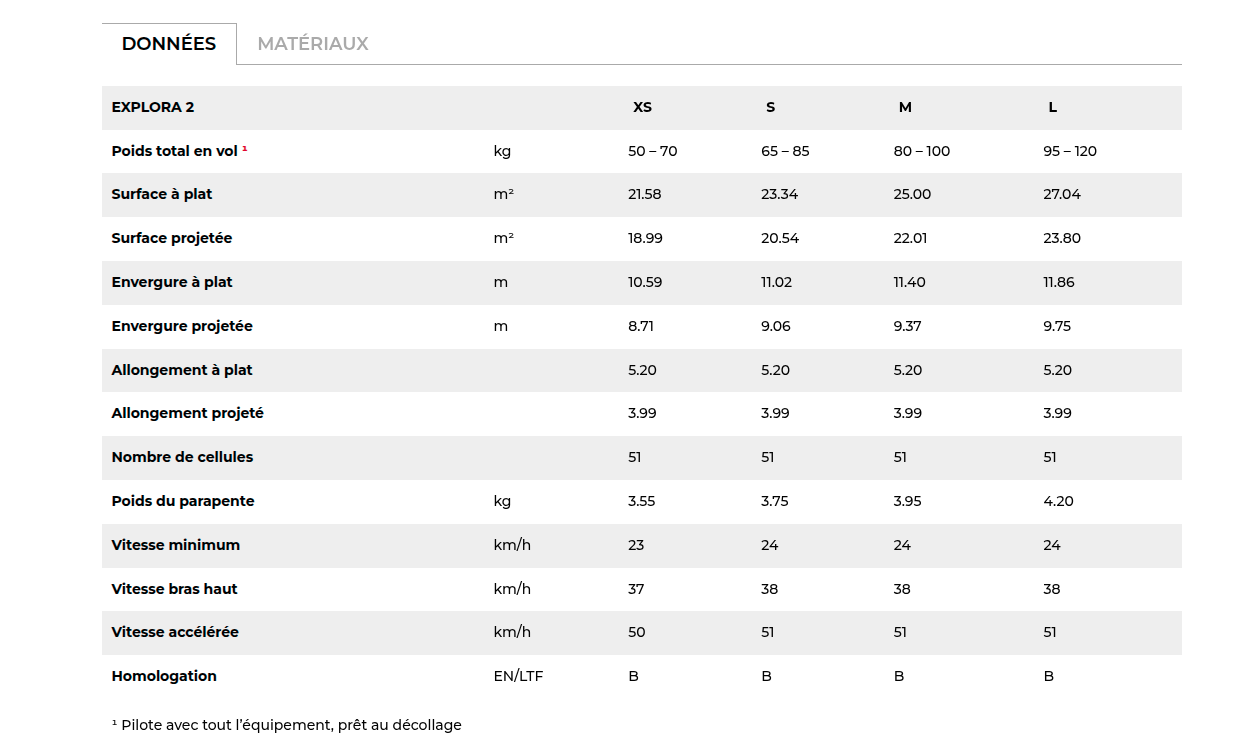Select the Homologation row label
Image resolution: width=1234 pixels, height=739 pixels.
coord(164,676)
